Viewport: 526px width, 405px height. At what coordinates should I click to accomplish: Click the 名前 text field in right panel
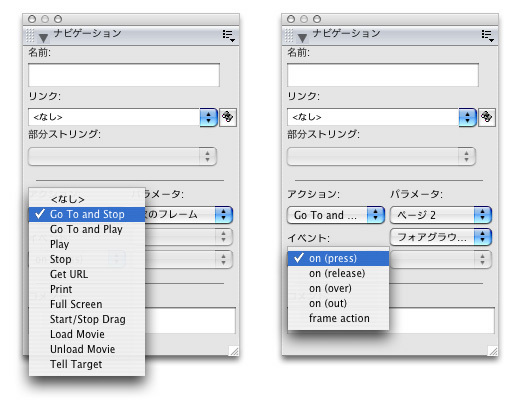point(383,75)
